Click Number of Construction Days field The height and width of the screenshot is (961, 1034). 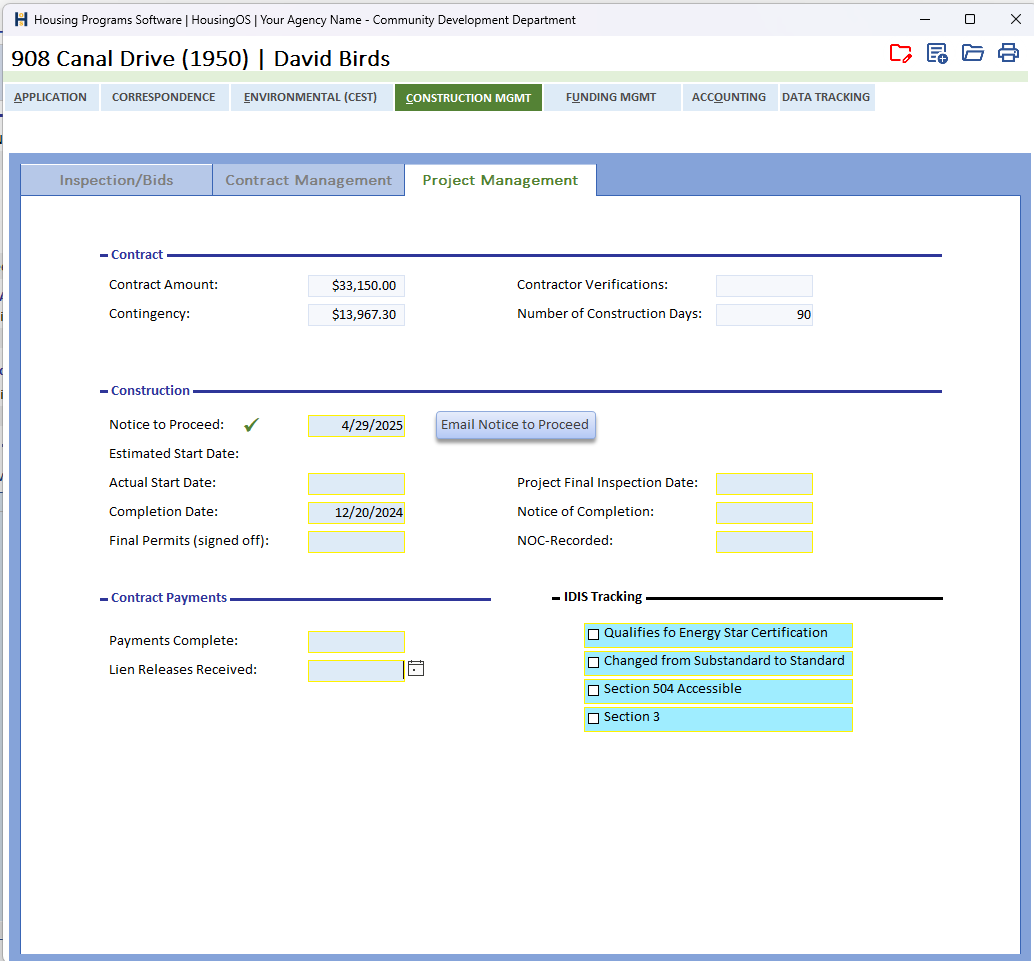point(764,315)
